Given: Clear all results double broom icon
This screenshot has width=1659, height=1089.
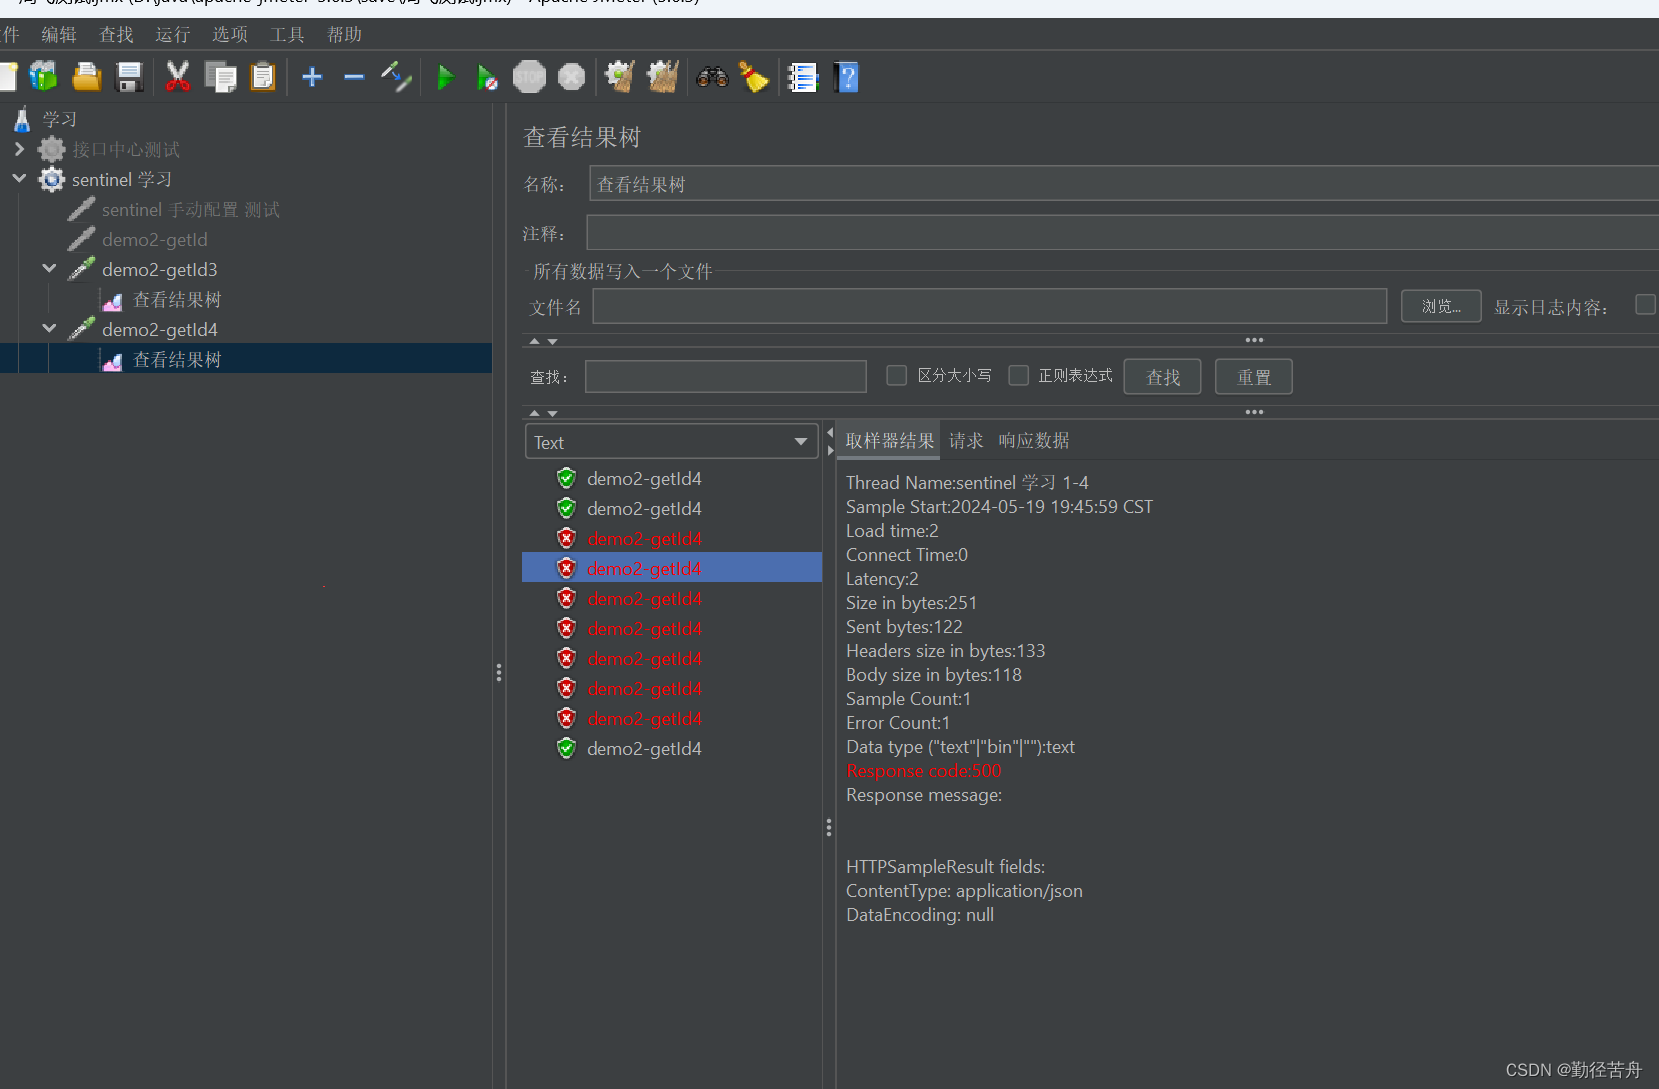Looking at the screenshot, I should (x=662, y=77).
